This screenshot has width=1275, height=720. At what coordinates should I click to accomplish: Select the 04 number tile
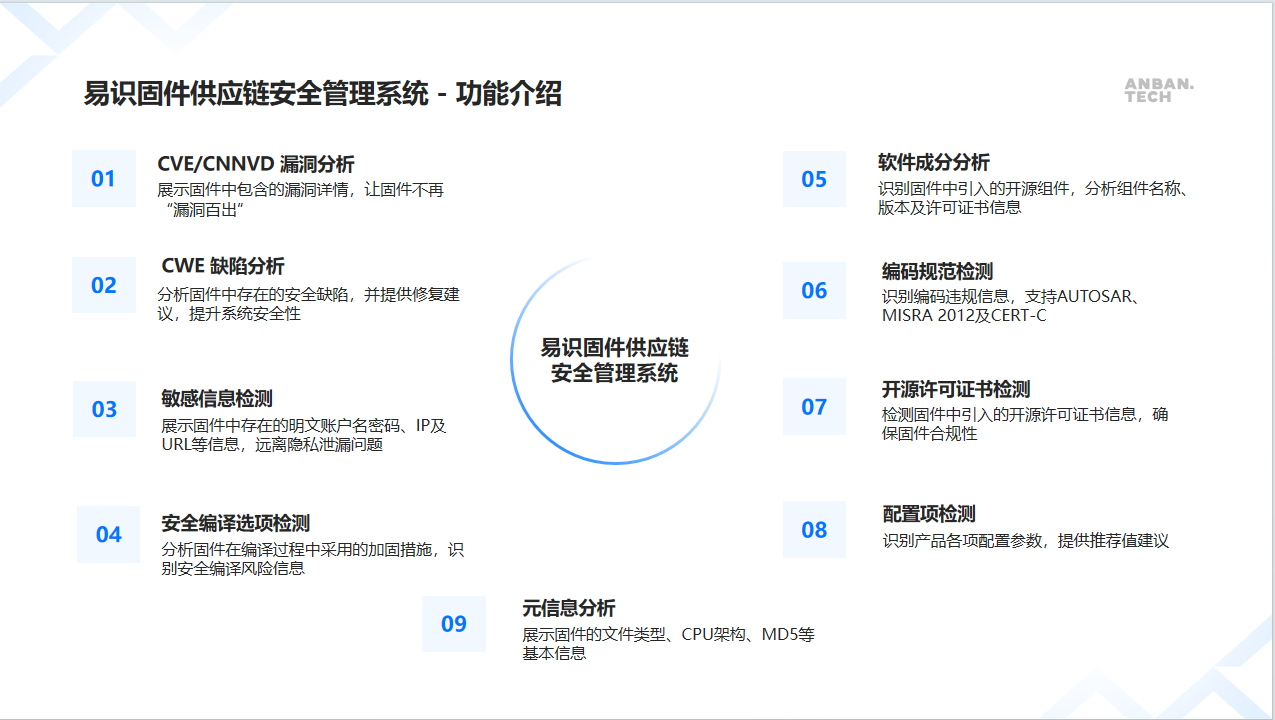click(x=109, y=535)
